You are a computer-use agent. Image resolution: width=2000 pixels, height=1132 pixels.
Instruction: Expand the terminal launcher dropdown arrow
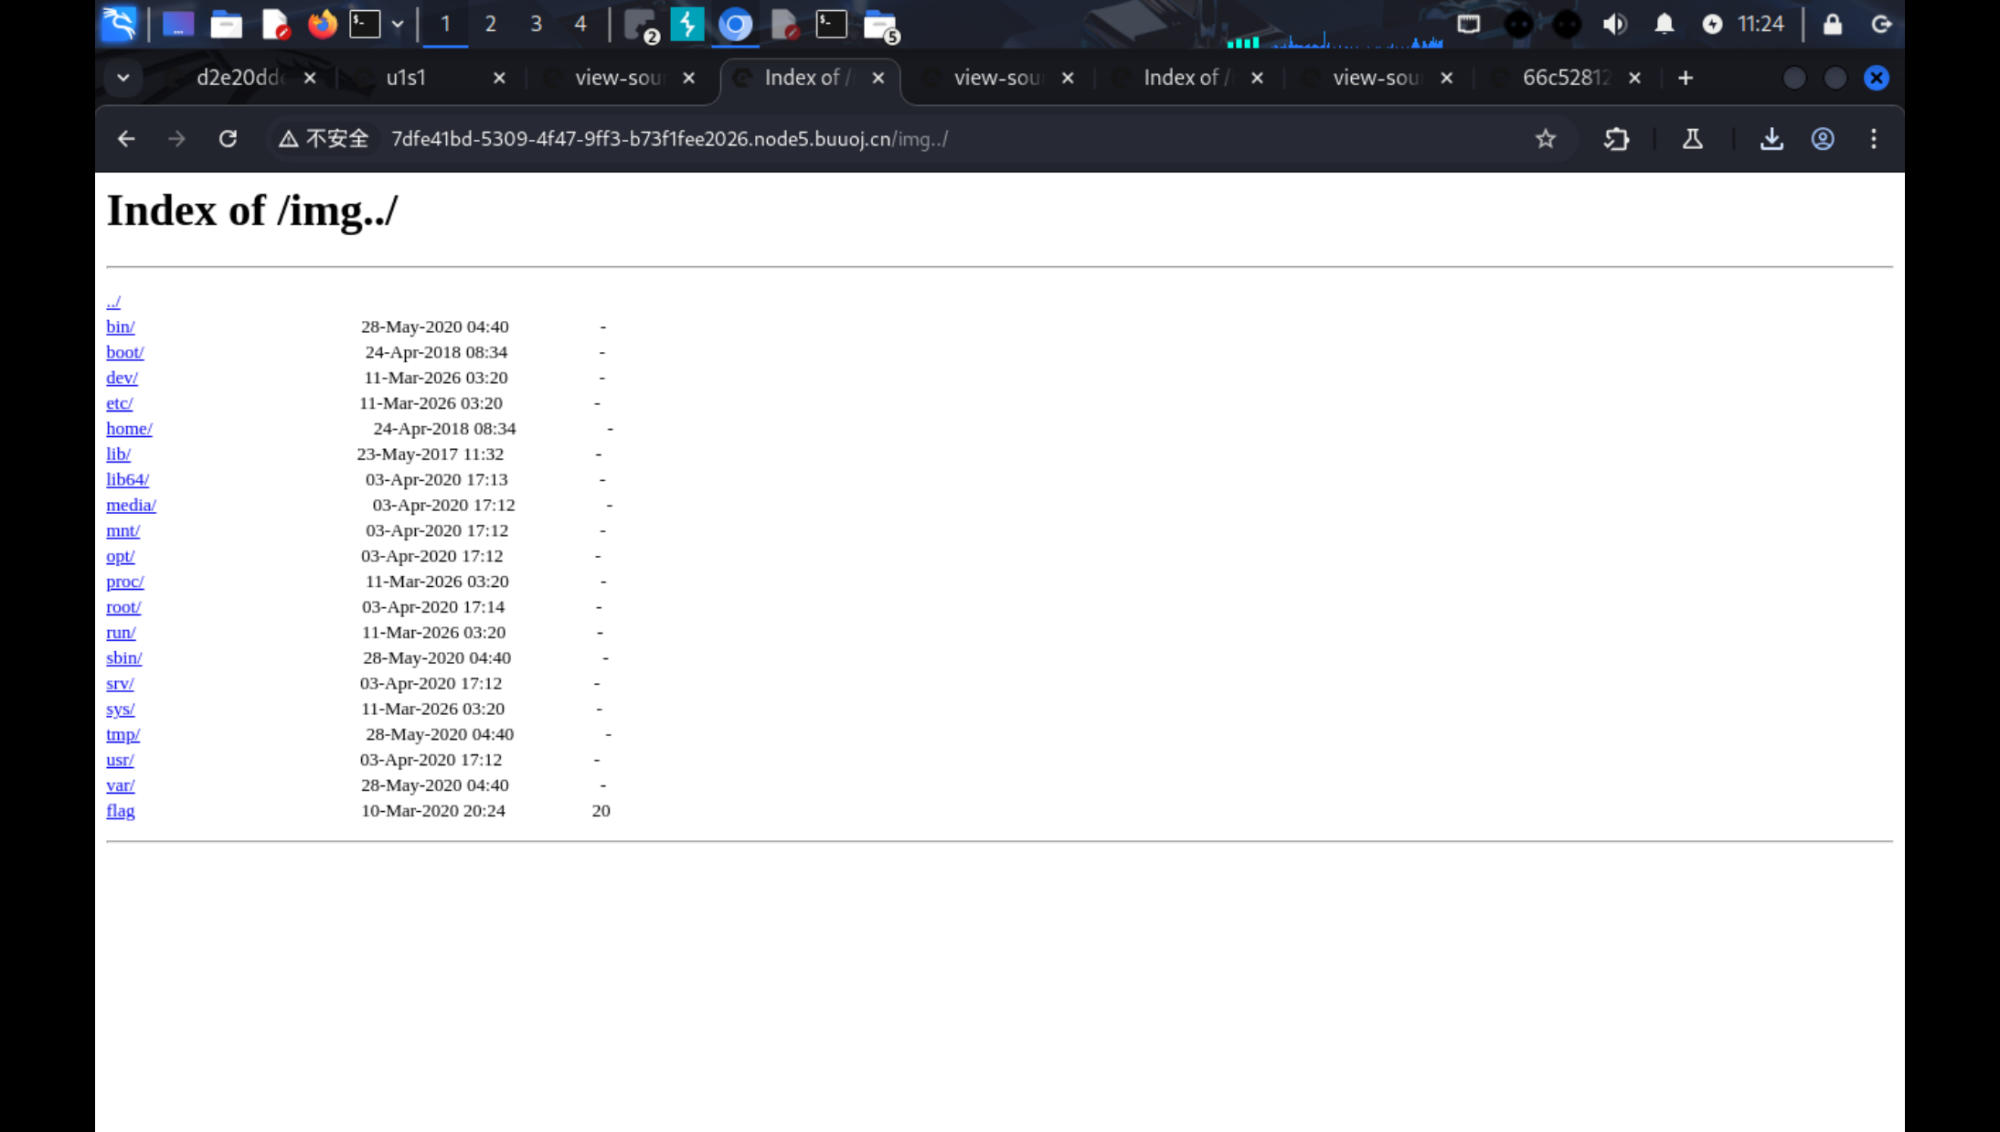pos(398,24)
